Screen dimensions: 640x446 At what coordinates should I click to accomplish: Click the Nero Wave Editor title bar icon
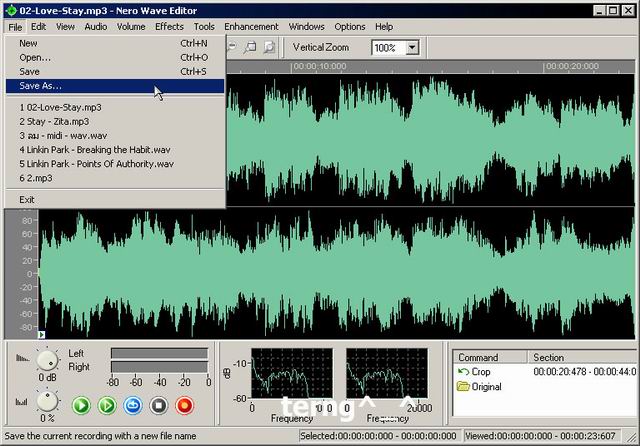point(11,11)
